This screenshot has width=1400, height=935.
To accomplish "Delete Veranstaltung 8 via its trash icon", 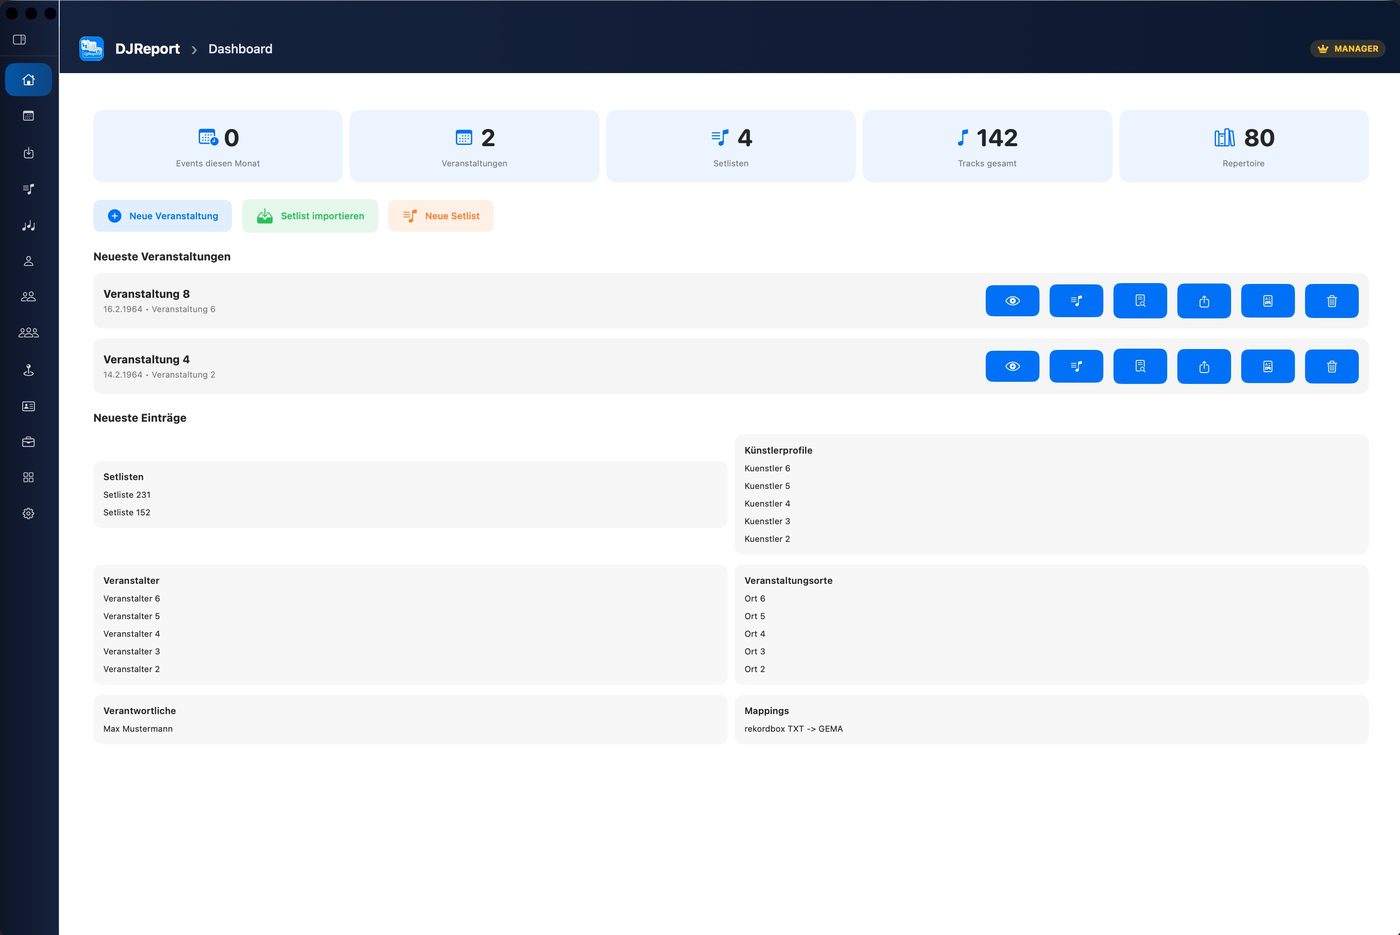I will tap(1331, 300).
